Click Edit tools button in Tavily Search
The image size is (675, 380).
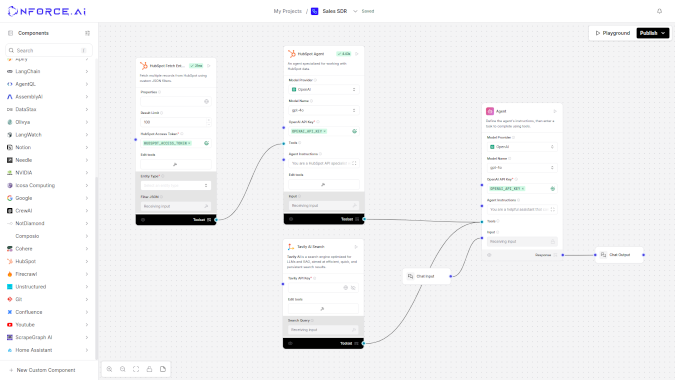pos(323,309)
